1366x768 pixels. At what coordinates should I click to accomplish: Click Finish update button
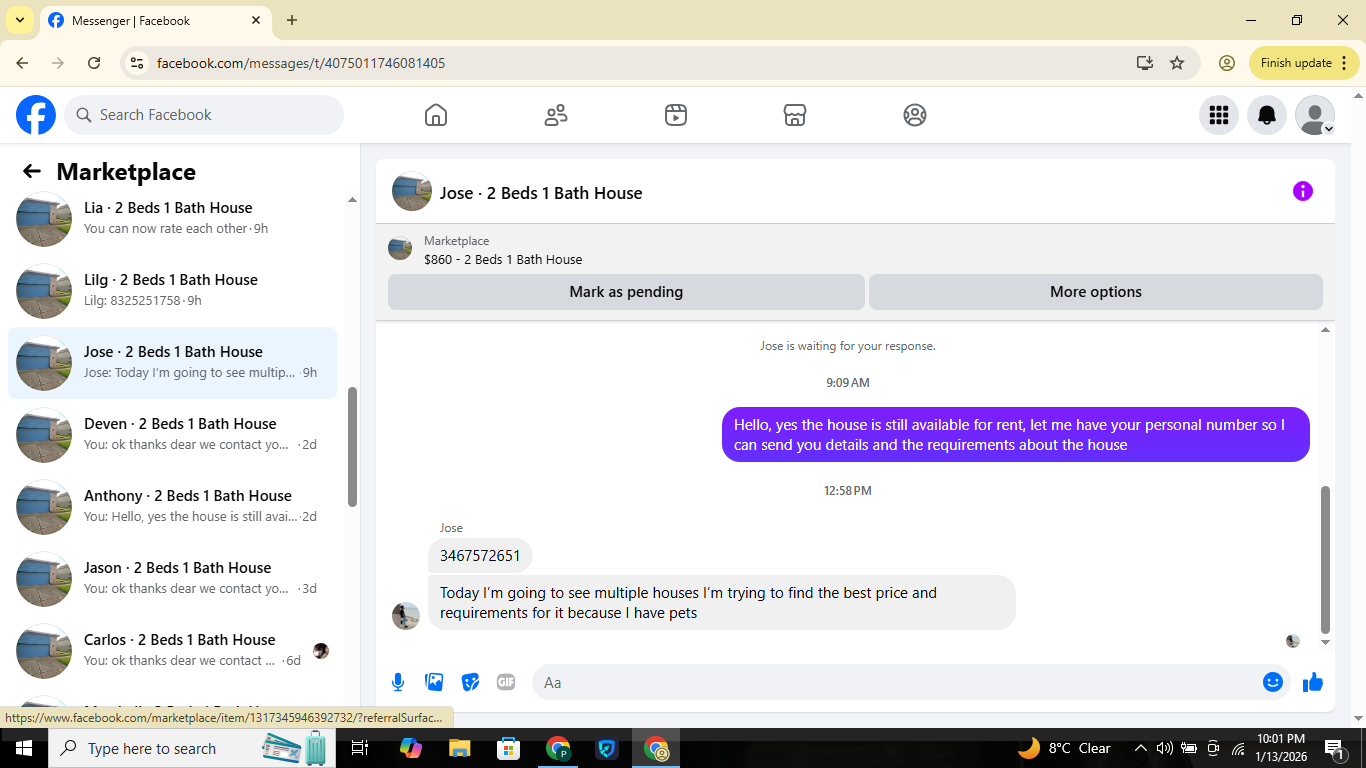[1304, 63]
